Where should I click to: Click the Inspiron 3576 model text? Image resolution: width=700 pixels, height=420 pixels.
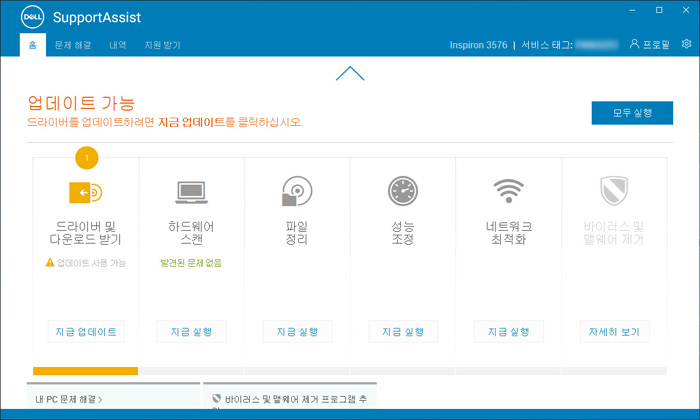tap(478, 45)
